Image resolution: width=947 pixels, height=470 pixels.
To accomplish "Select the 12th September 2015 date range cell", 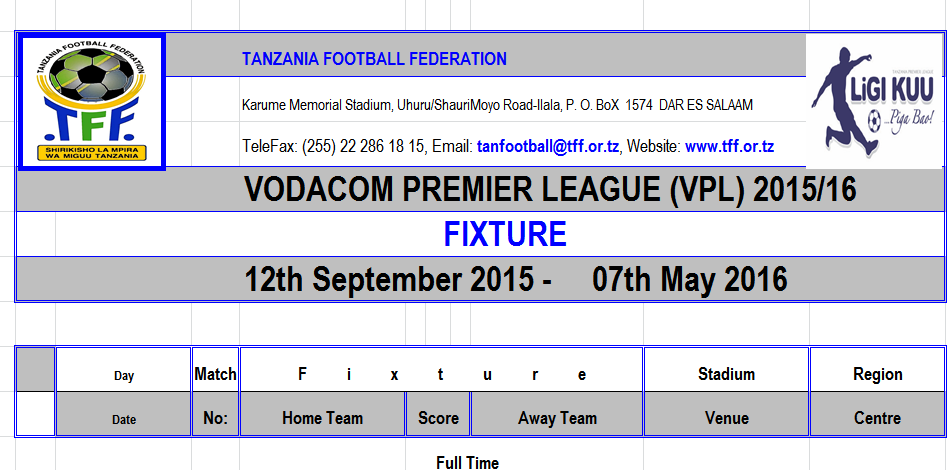I will (x=516, y=279).
